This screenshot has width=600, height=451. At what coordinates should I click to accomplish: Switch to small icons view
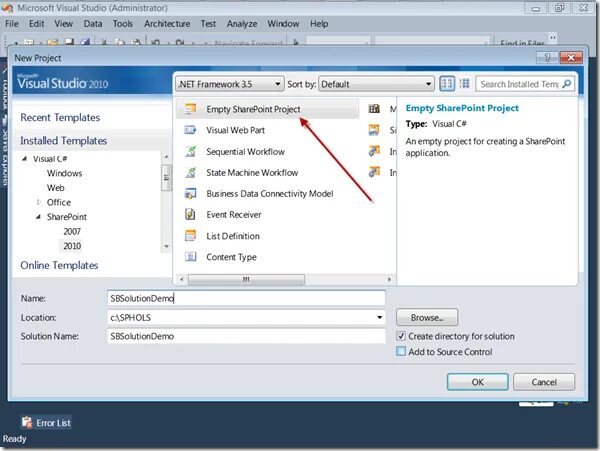point(465,83)
